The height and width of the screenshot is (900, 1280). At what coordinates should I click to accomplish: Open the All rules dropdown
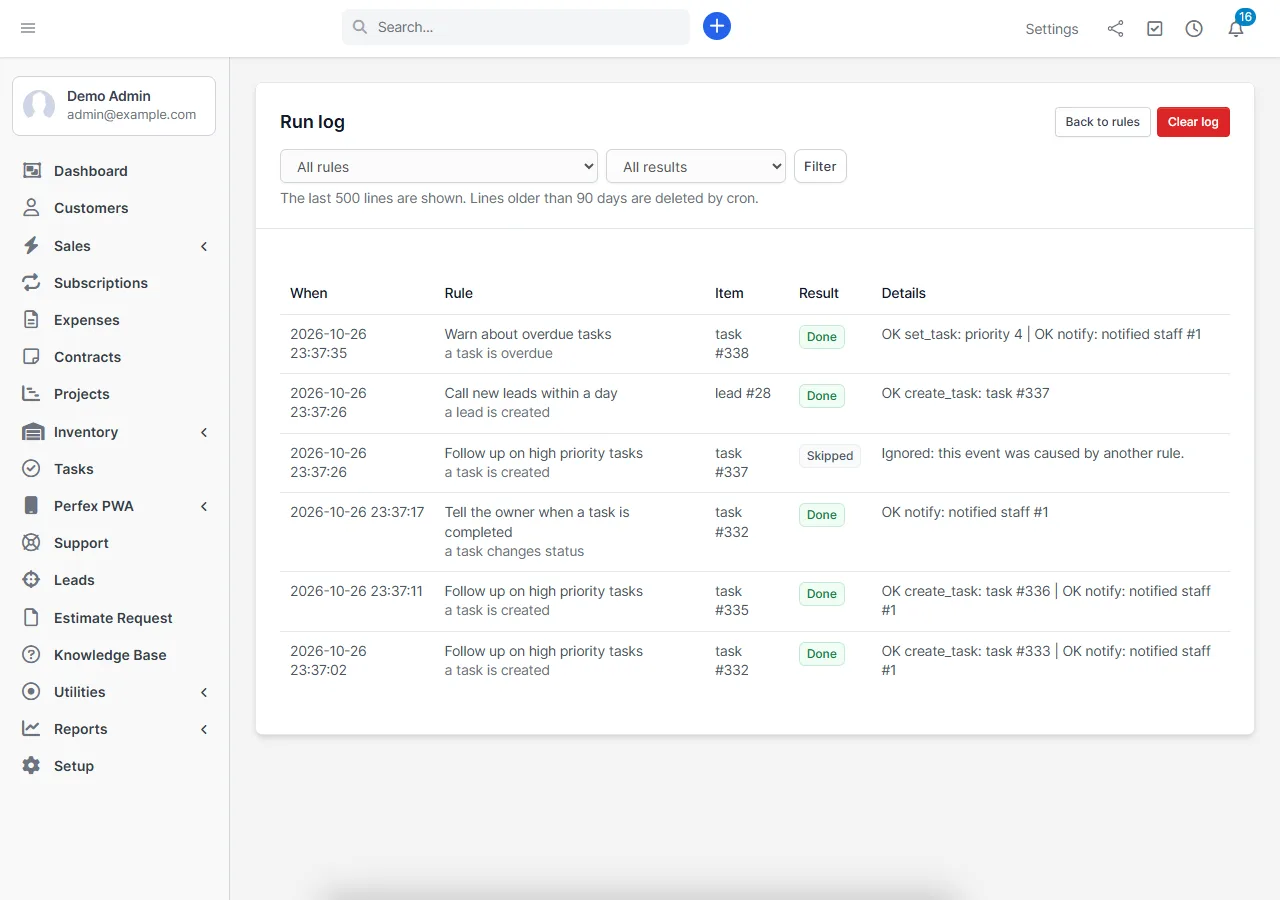tap(439, 167)
